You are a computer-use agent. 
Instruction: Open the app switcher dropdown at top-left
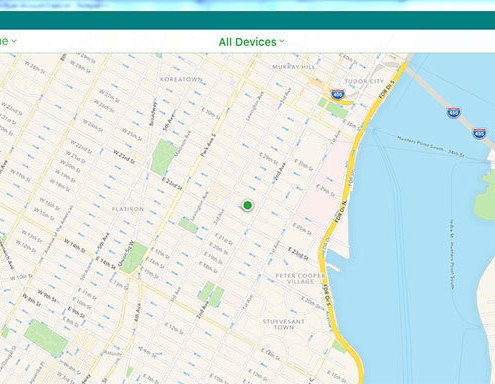point(8,41)
